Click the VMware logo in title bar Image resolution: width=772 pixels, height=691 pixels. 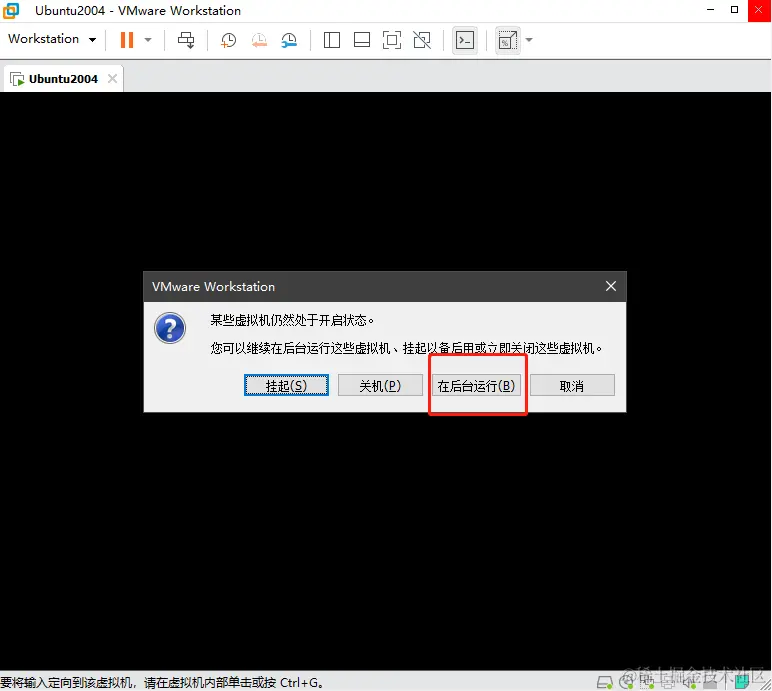pos(11,10)
